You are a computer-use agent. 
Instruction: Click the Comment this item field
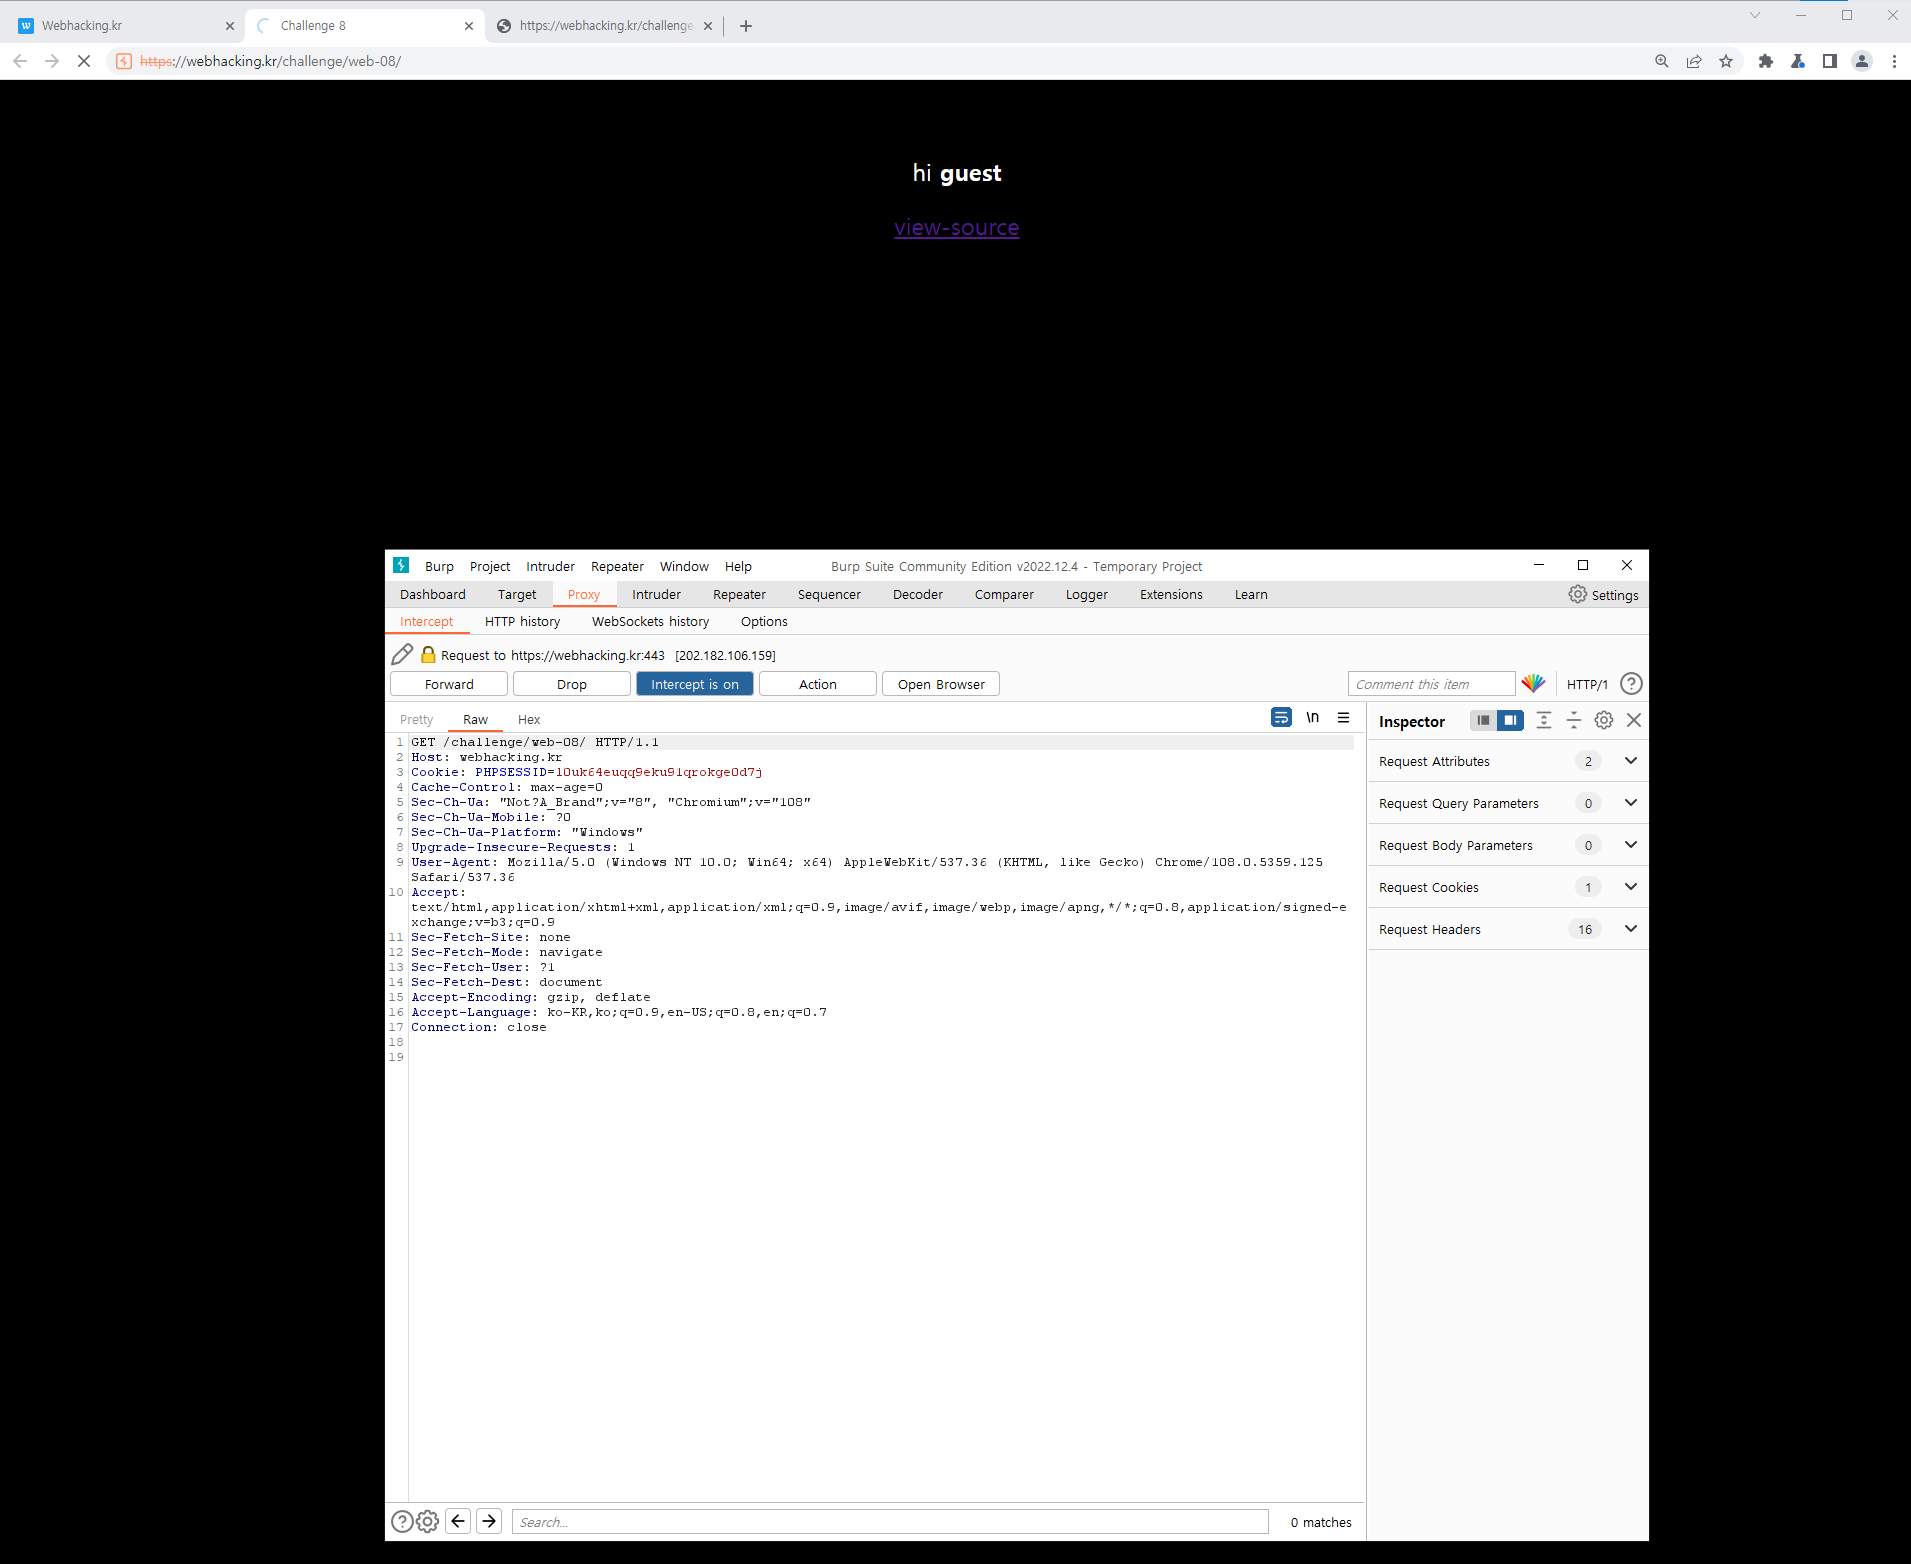(x=1432, y=684)
